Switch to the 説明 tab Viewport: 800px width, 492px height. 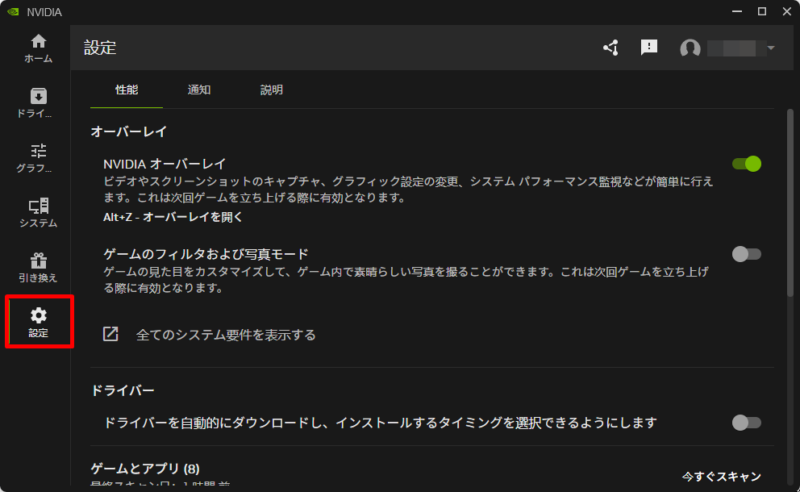point(271,90)
